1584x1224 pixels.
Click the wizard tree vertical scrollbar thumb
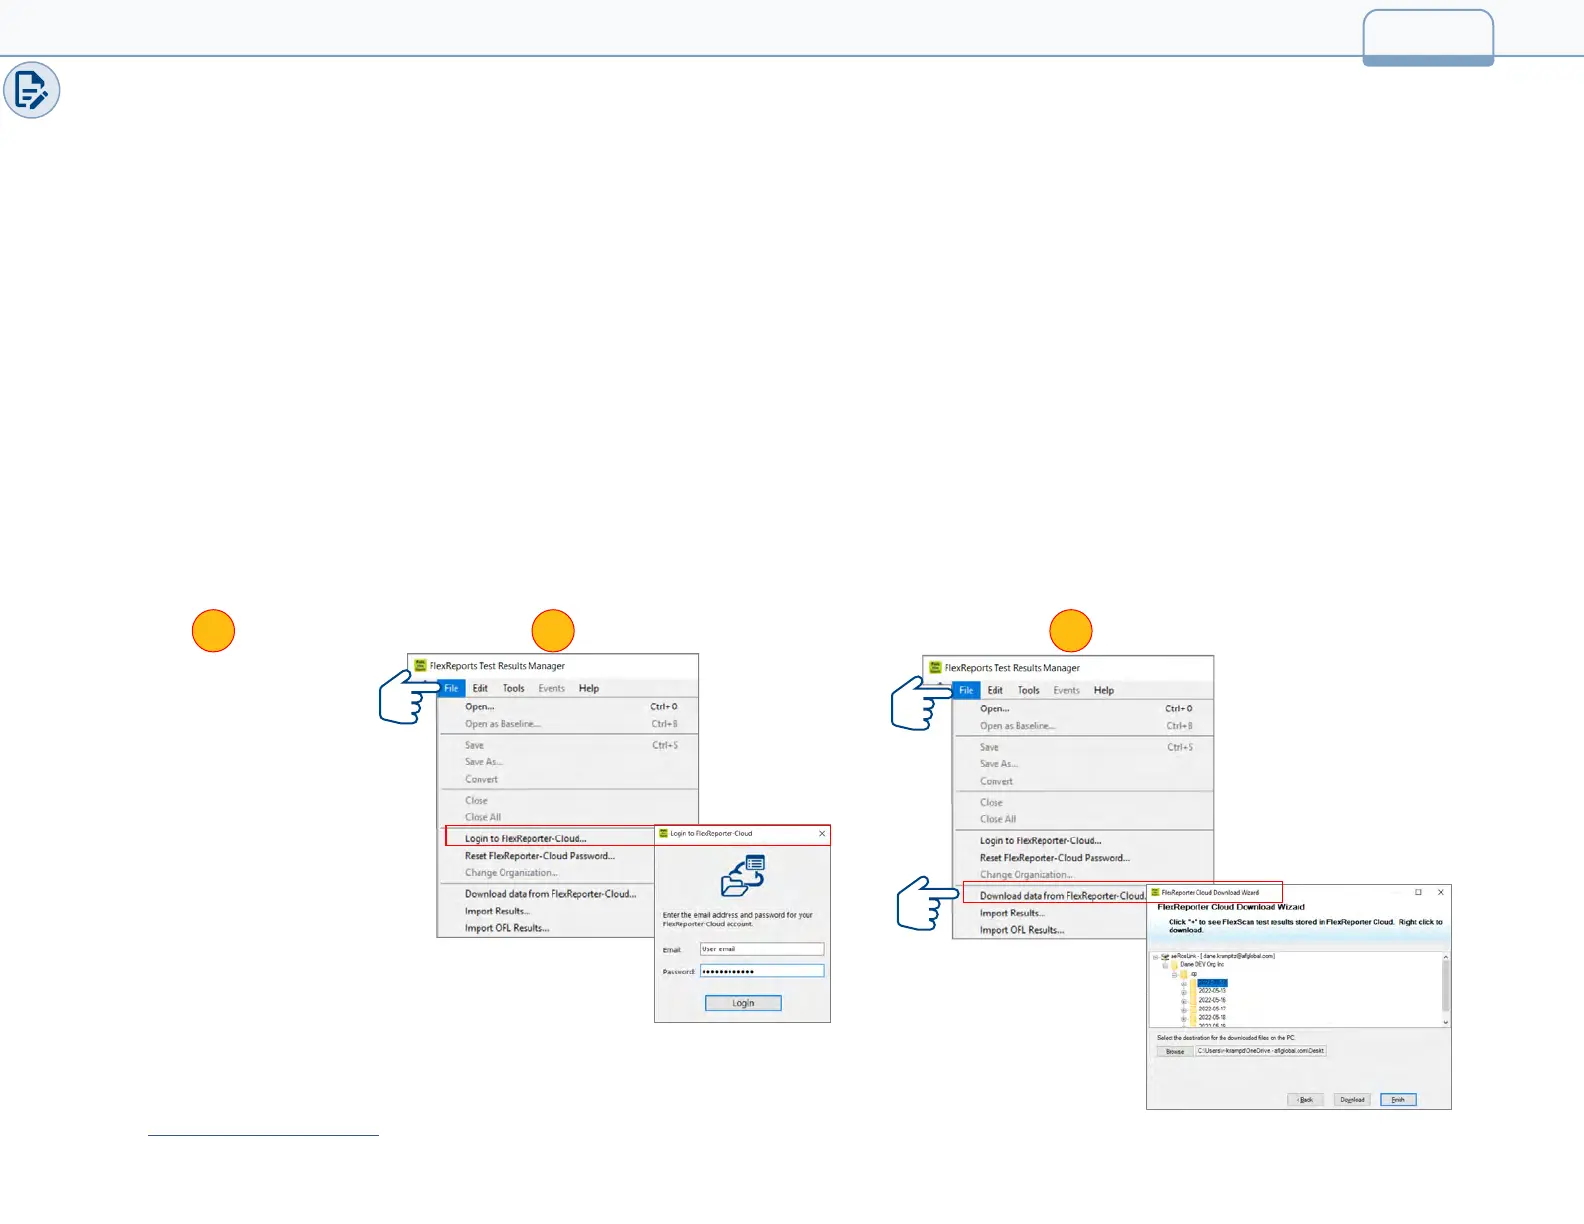point(1446,986)
